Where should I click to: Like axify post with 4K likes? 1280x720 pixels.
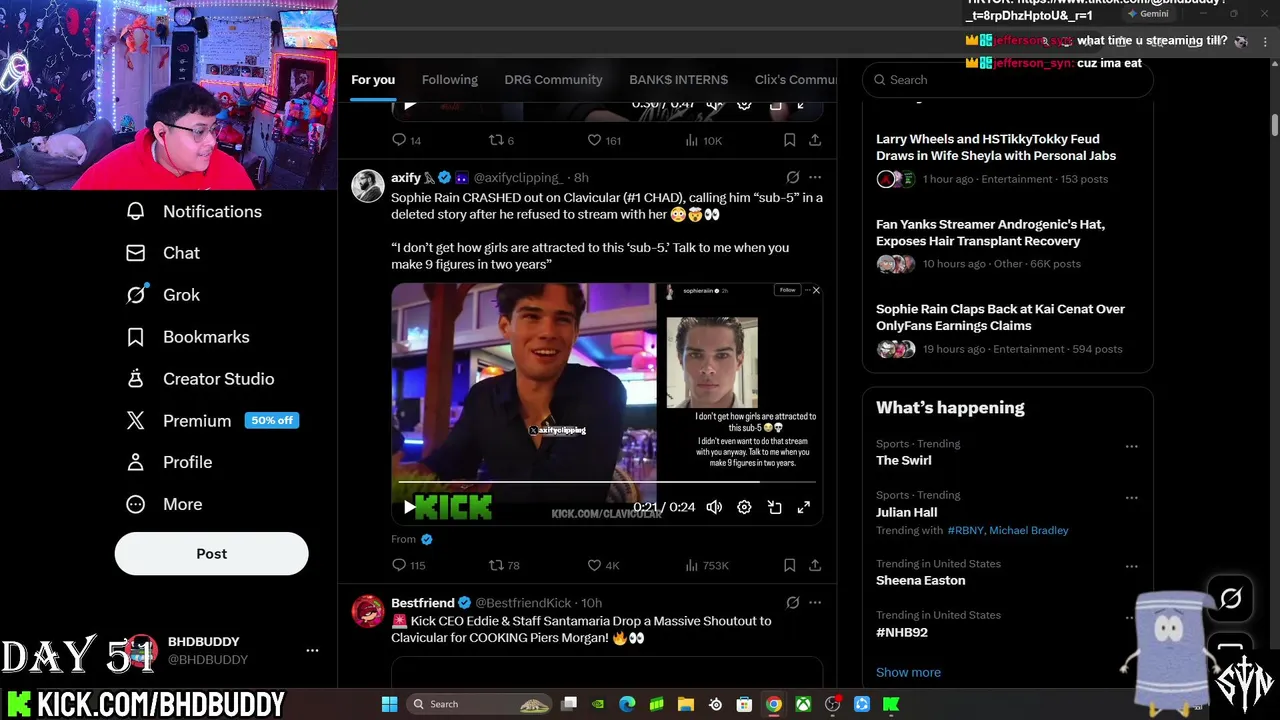pos(603,565)
